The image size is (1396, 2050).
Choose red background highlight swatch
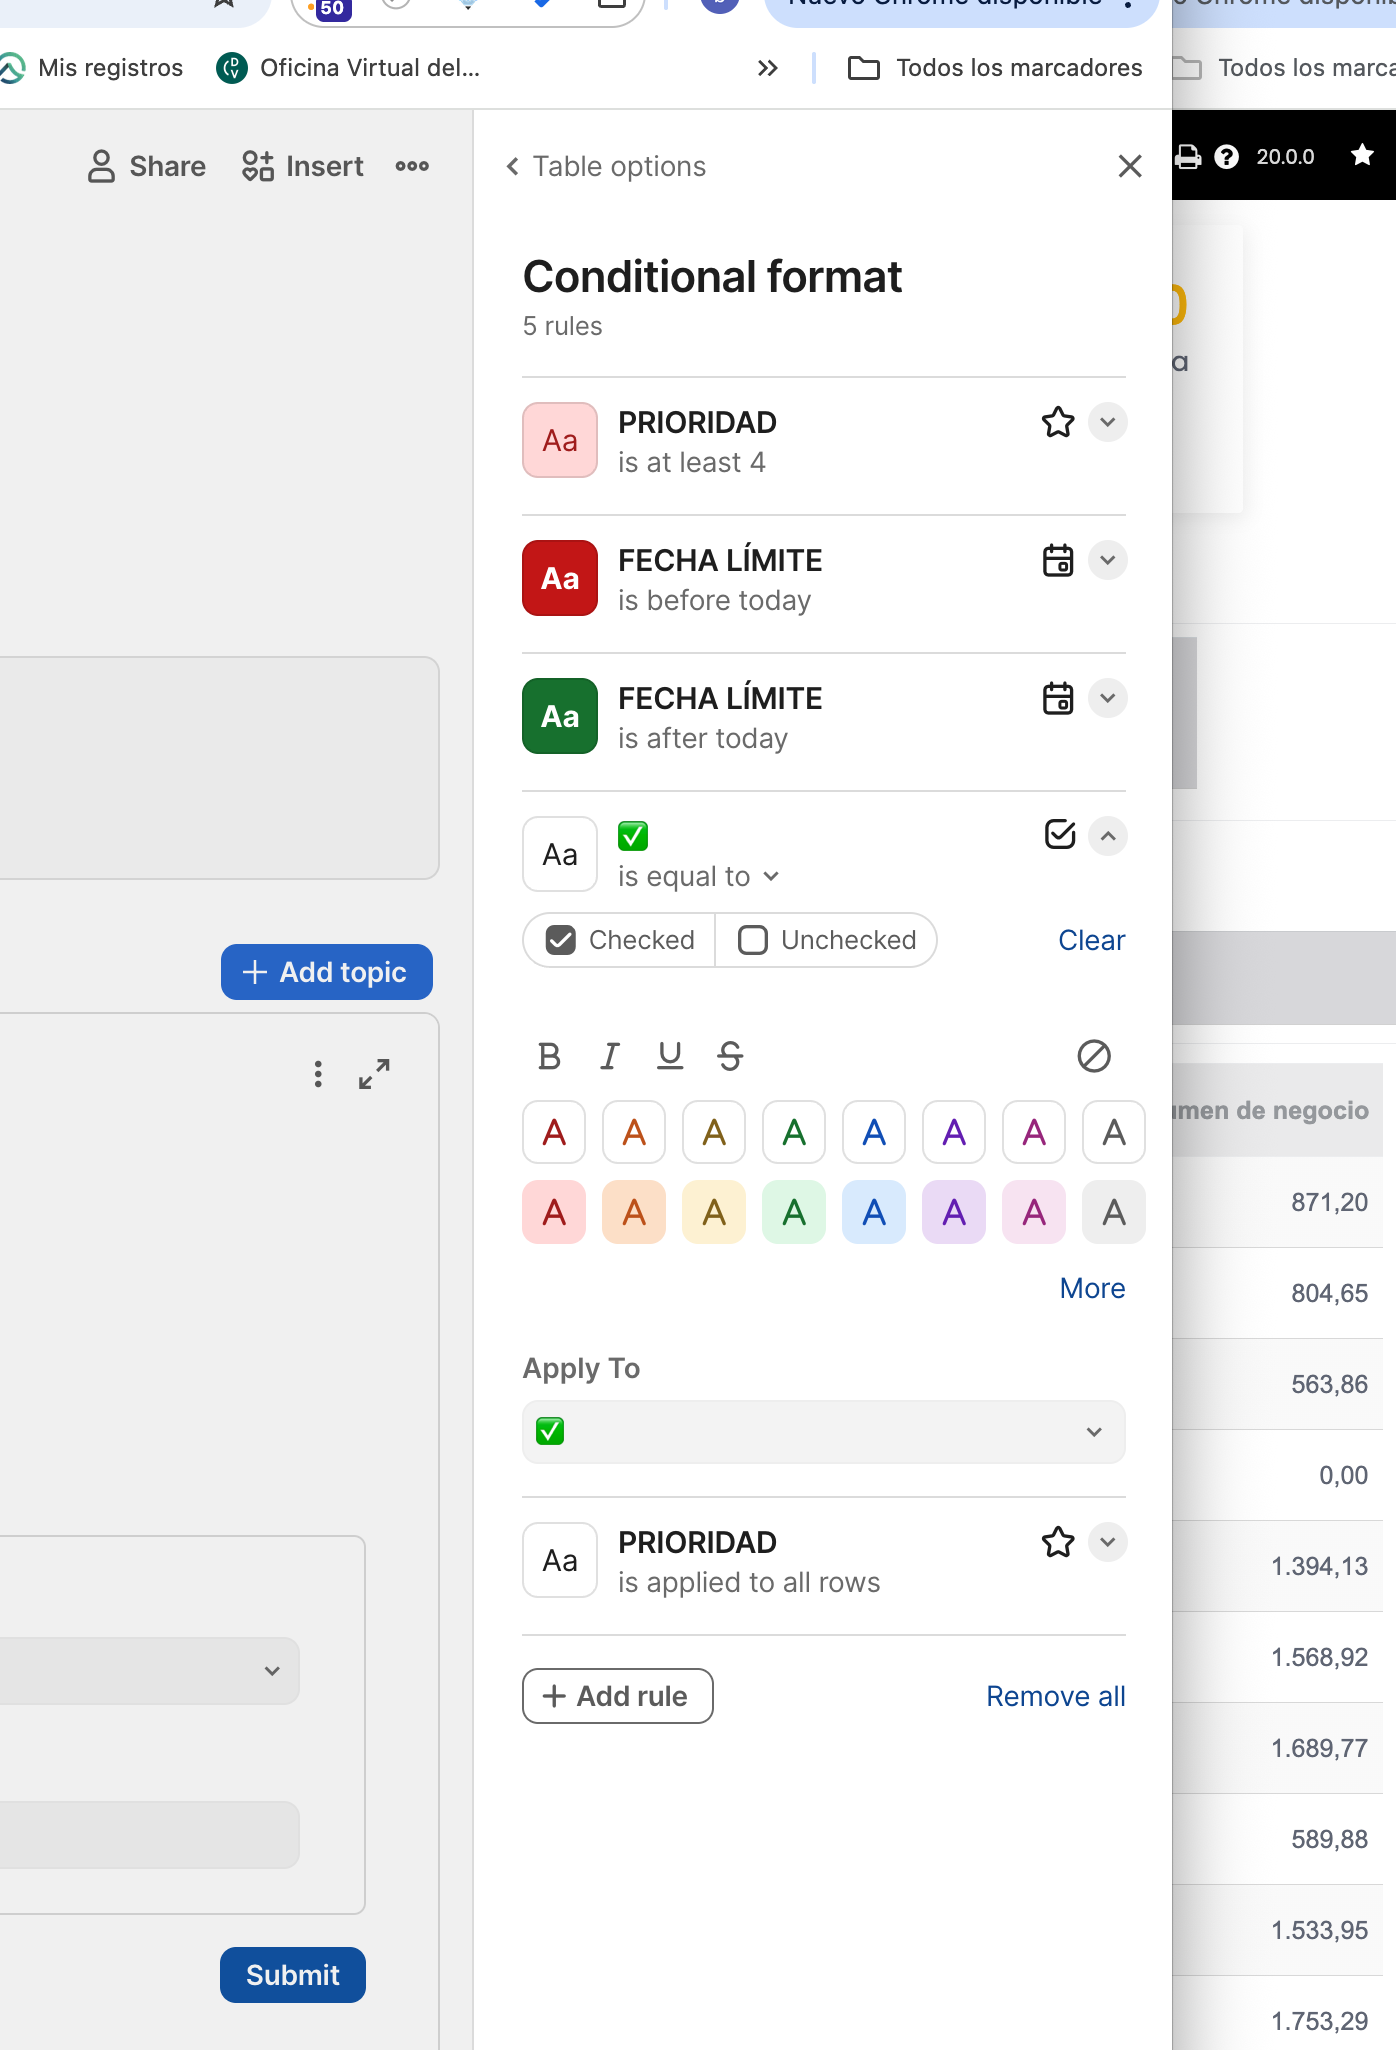554,1212
